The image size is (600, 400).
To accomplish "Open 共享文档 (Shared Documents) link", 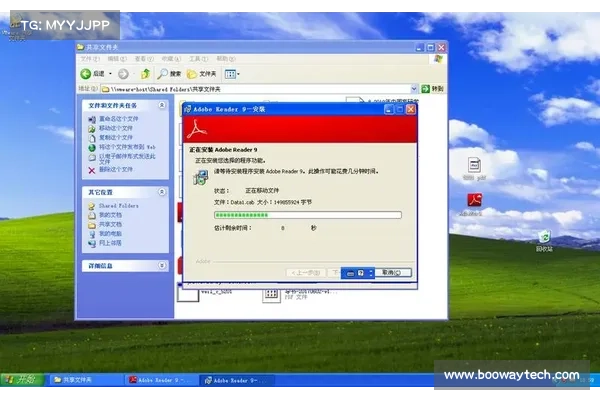I will [105, 224].
